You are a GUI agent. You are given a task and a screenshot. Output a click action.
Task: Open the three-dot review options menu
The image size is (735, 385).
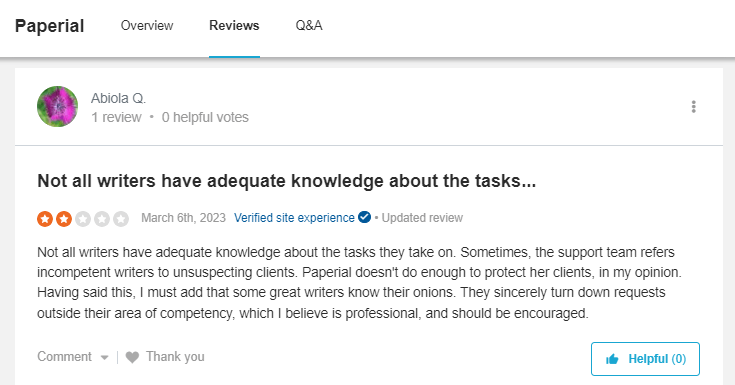(x=693, y=107)
